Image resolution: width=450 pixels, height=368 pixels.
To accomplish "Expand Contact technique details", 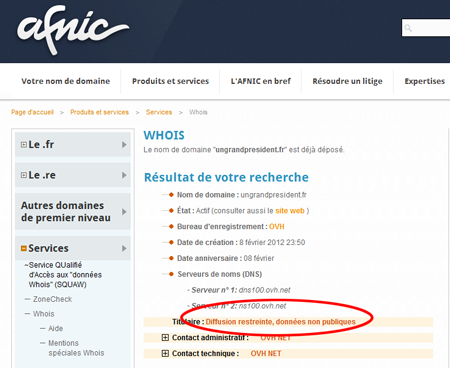I will click(165, 353).
